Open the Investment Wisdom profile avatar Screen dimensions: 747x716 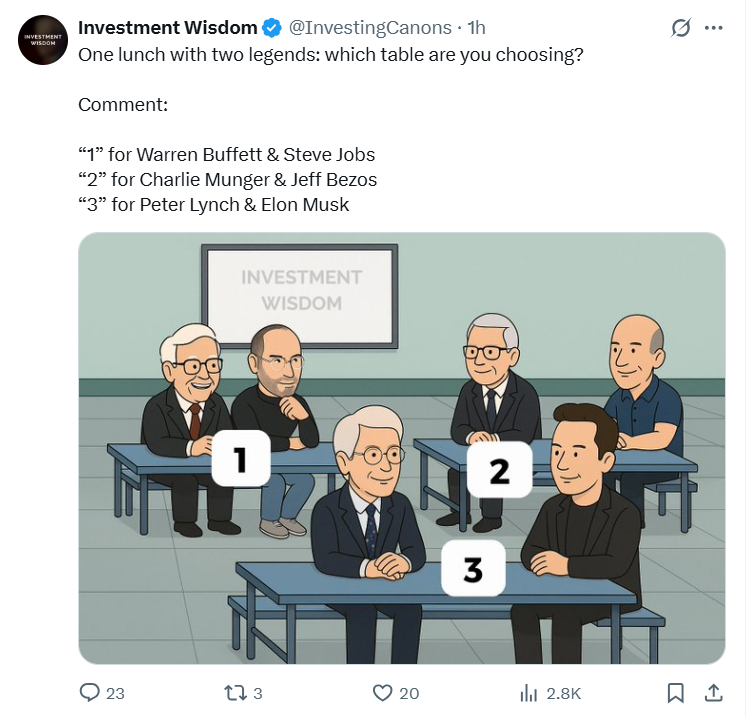(x=43, y=40)
